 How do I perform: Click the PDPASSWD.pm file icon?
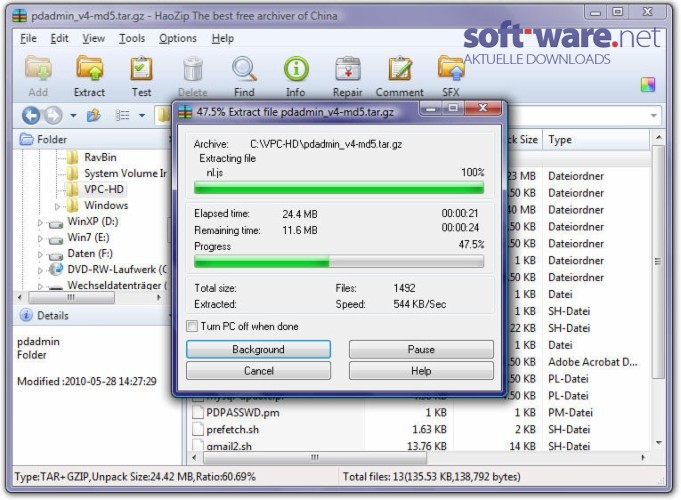click(x=198, y=412)
